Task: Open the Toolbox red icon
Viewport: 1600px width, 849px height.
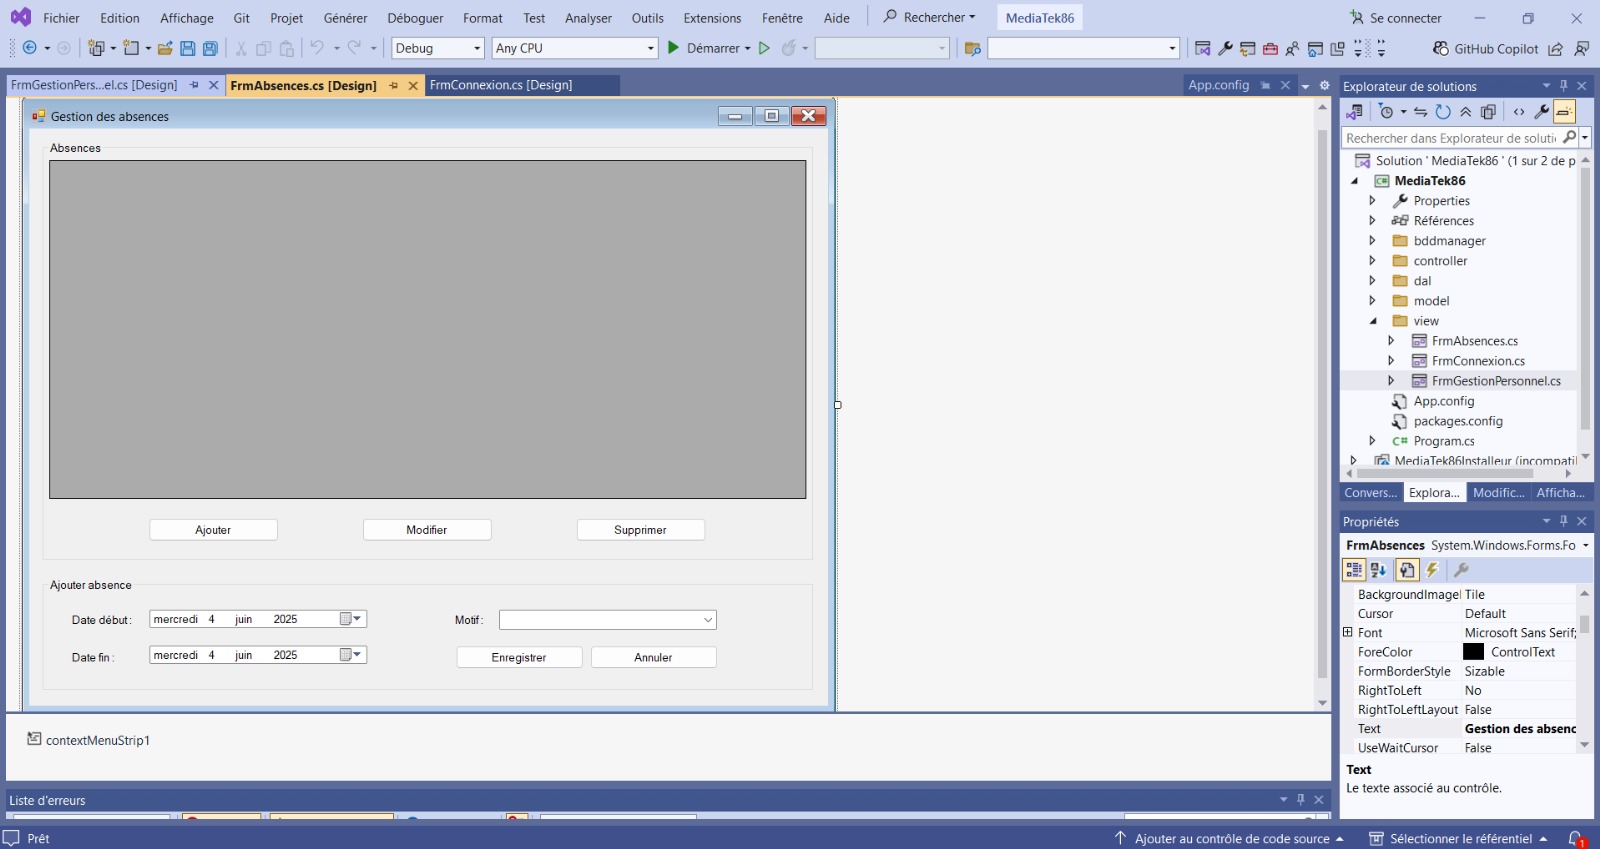Action: point(1270,48)
